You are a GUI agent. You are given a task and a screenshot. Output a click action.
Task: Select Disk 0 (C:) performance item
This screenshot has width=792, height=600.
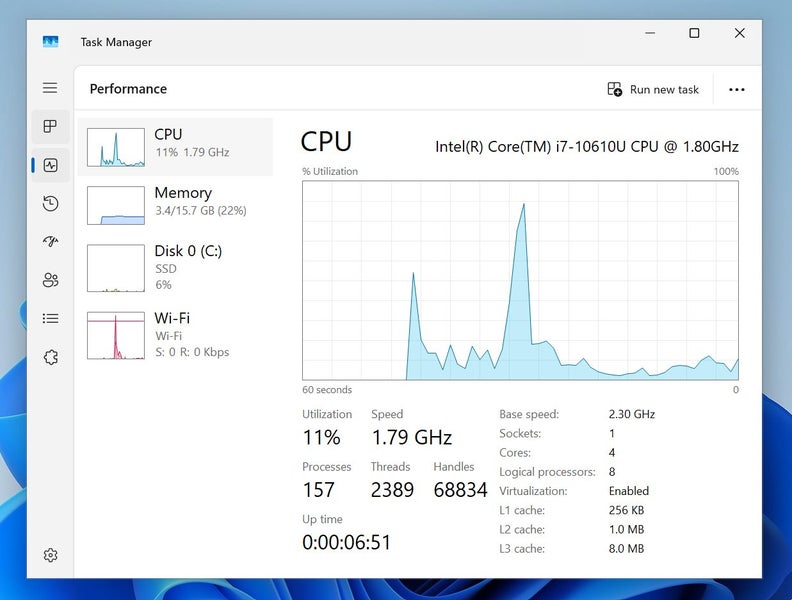click(175, 267)
